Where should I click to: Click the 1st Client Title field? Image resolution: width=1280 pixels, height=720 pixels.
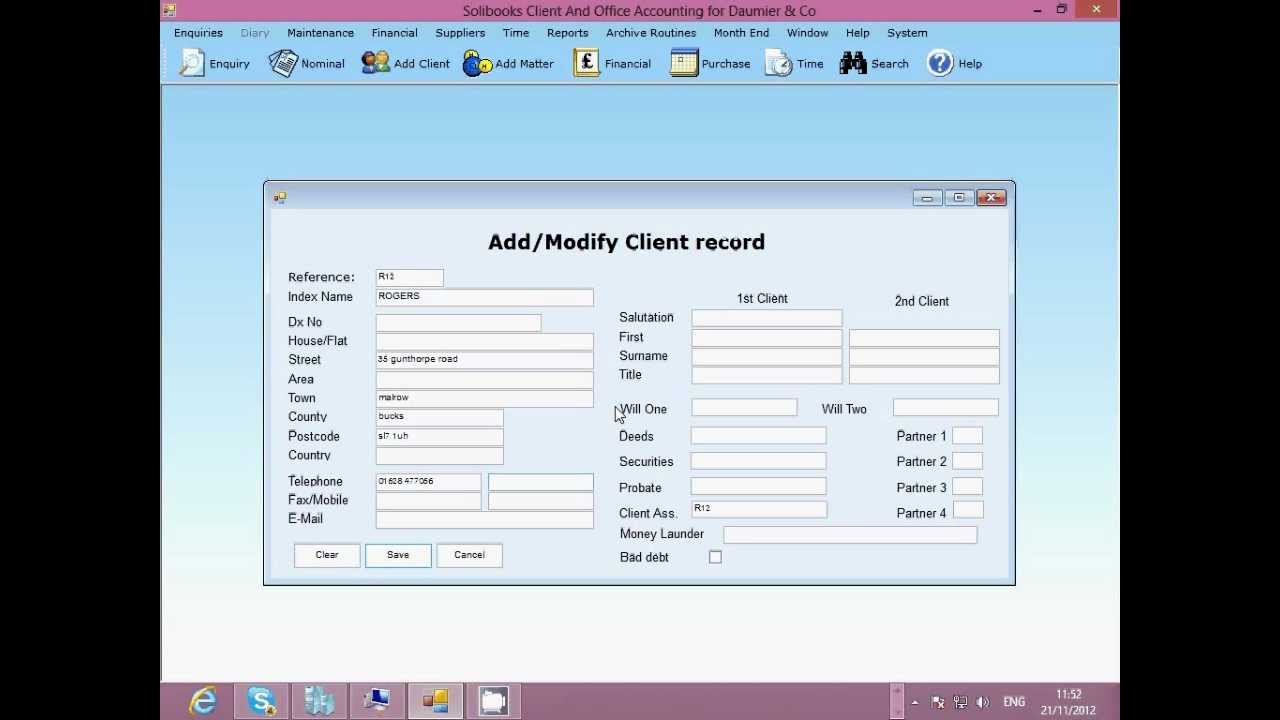tap(767, 375)
